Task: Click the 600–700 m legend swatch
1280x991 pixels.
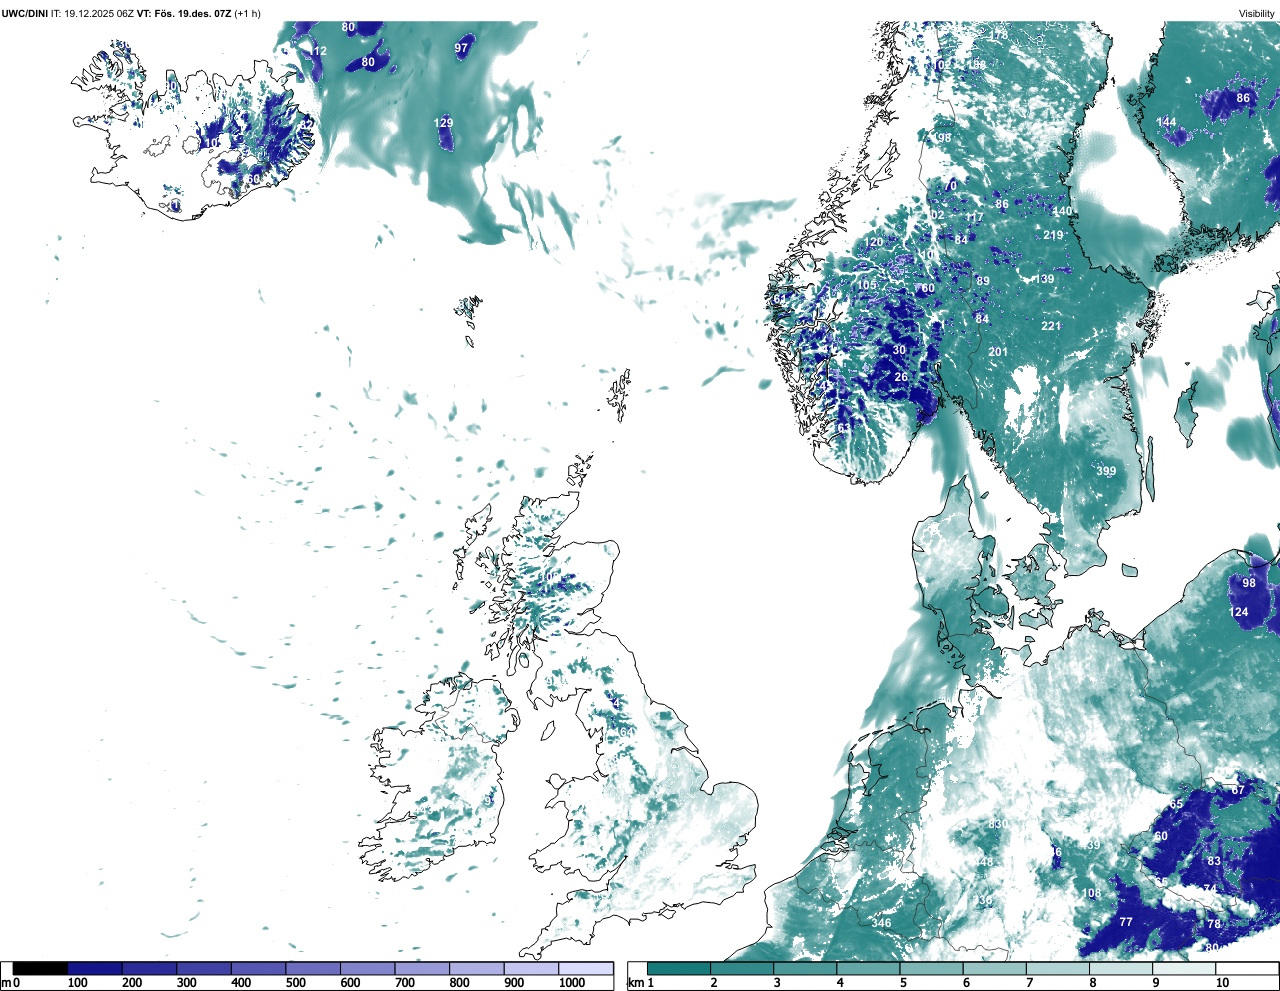Action: pyautogui.click(x=368, y=968)
